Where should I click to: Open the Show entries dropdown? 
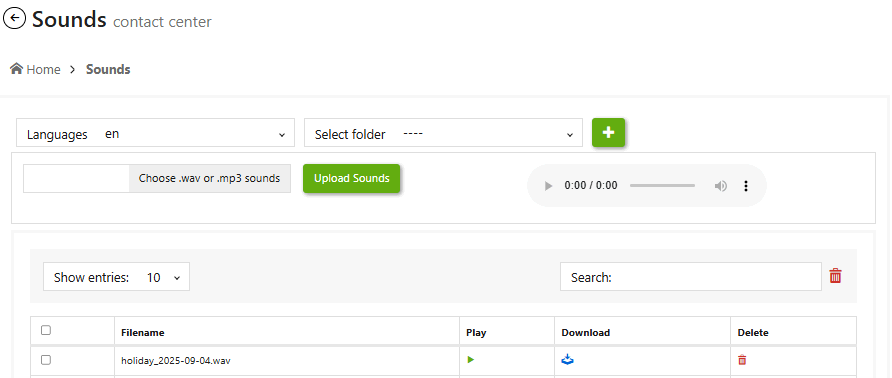pyautogui.click(x=117, y=277)
